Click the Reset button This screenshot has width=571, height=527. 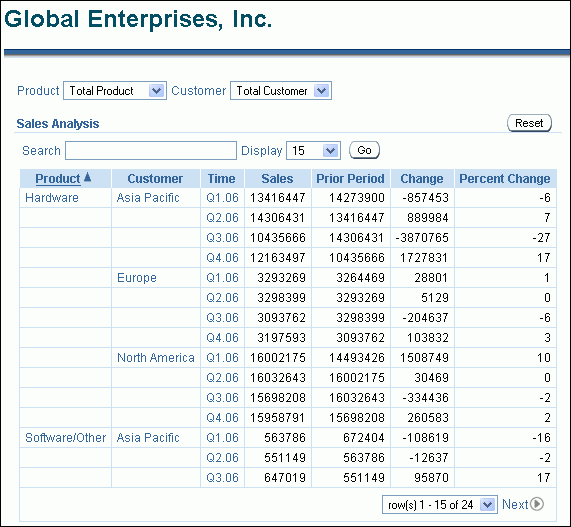pyautogui.click(x=529, y=123)
